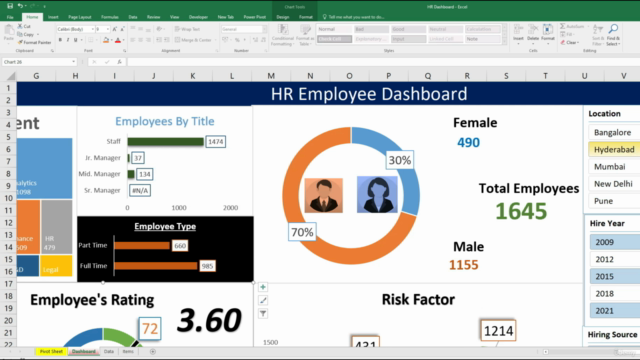
Task: Click the Fill Color bucket icon
Action: tap(106, 40)
